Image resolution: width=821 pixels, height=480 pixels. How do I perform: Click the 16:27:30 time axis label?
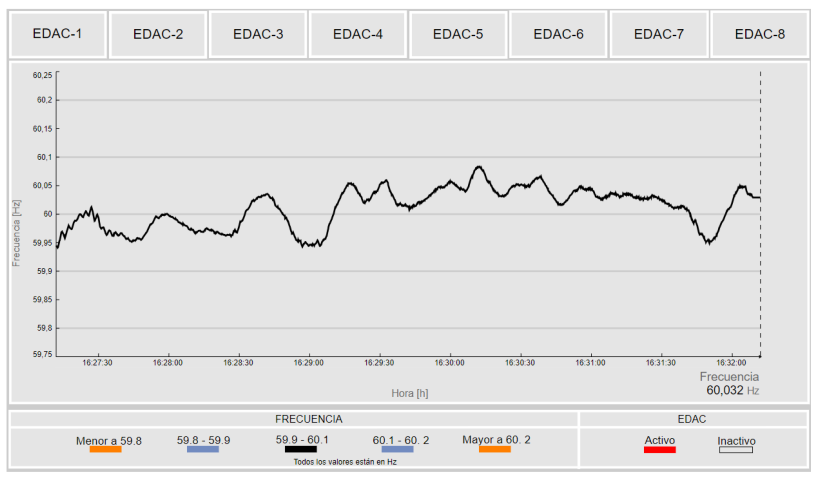click(x=97, y=363)
